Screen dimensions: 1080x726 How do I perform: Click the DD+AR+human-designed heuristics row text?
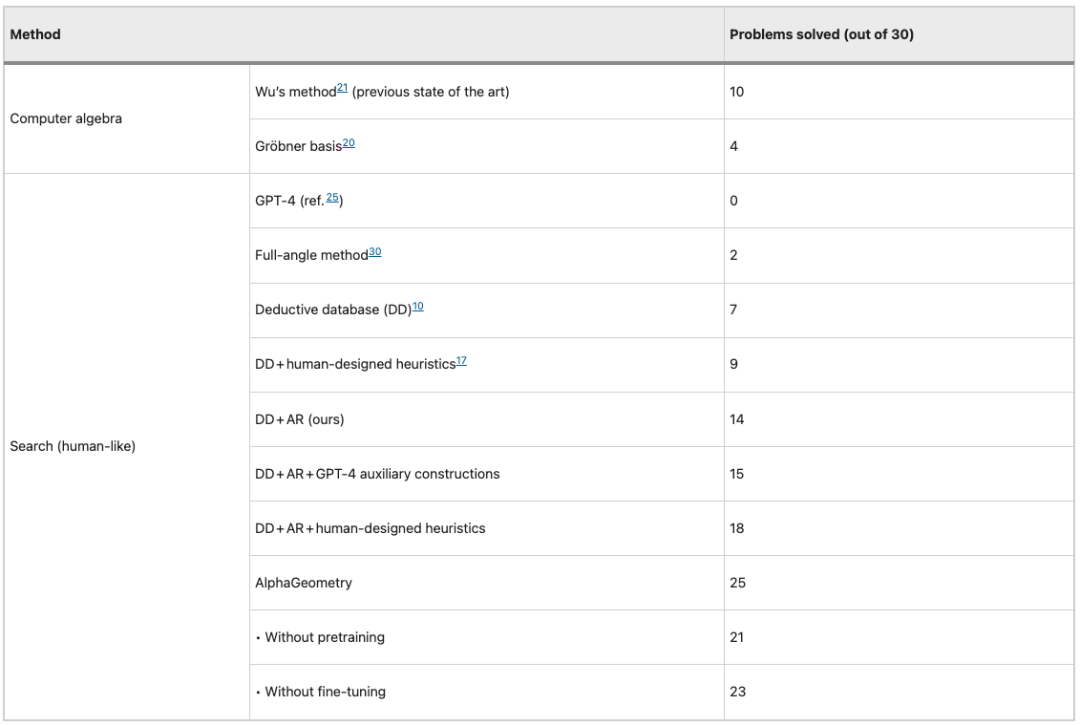pos(370,528)
